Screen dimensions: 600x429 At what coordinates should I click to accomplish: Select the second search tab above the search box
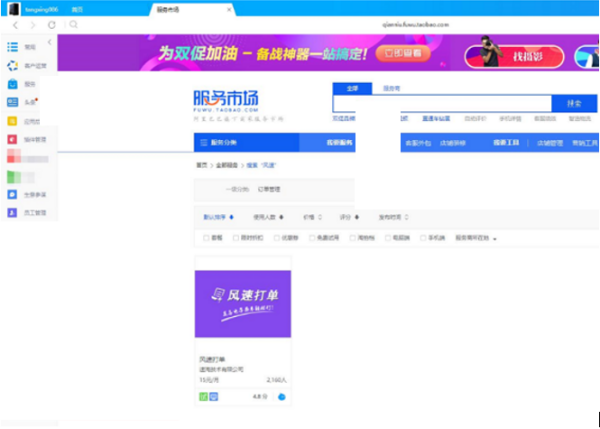coord(391,88)
